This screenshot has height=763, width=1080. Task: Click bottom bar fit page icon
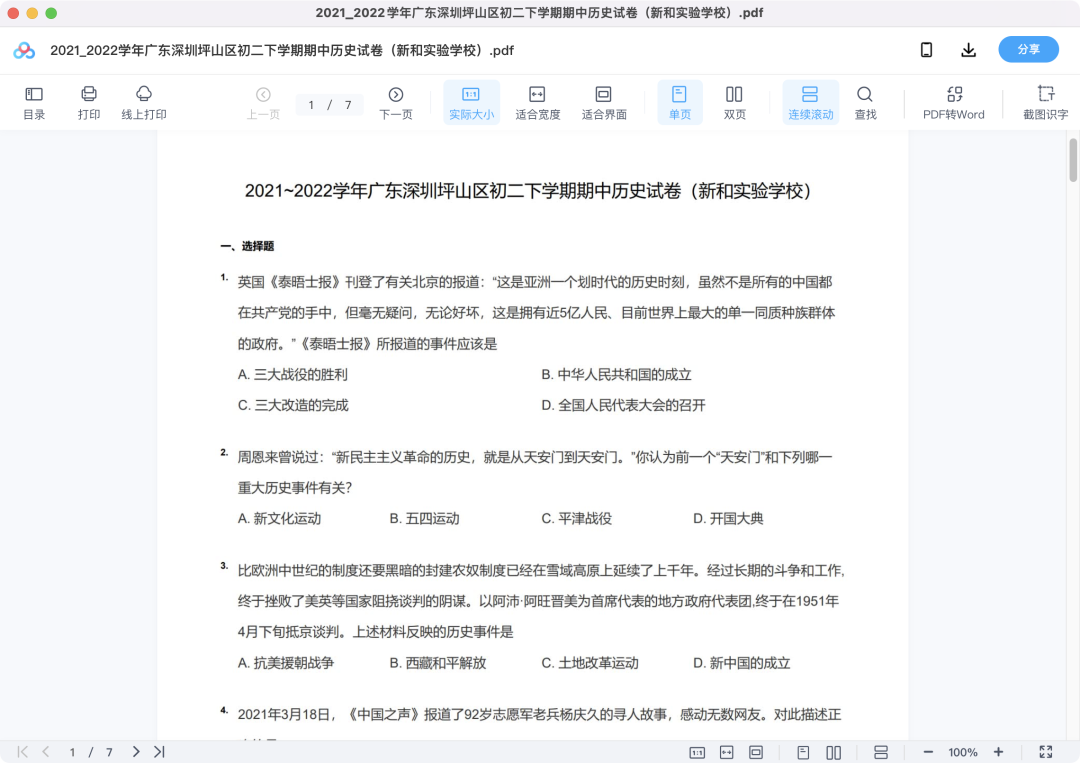pyautogui.click(x=756, y=753)
